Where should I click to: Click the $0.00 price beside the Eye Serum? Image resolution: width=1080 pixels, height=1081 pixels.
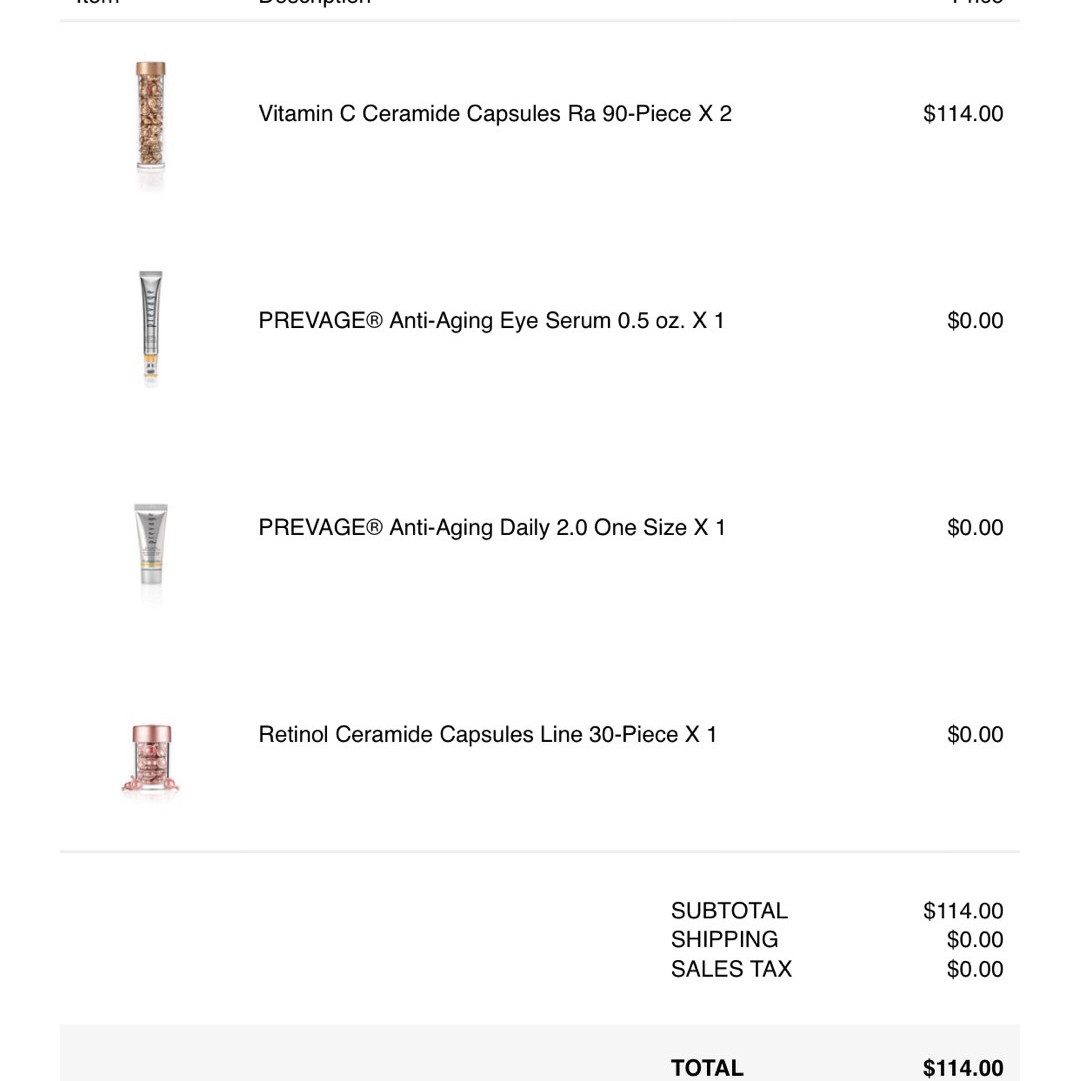(975, 321)
